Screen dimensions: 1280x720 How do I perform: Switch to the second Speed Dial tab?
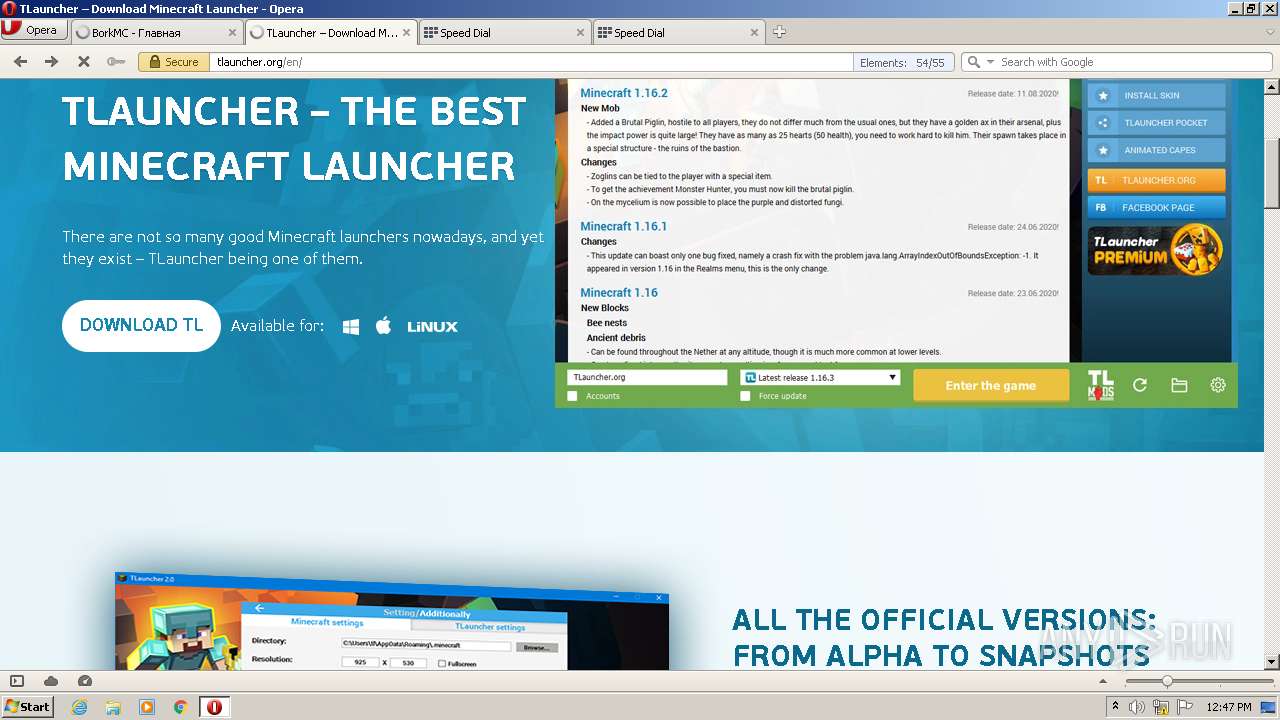678,32
